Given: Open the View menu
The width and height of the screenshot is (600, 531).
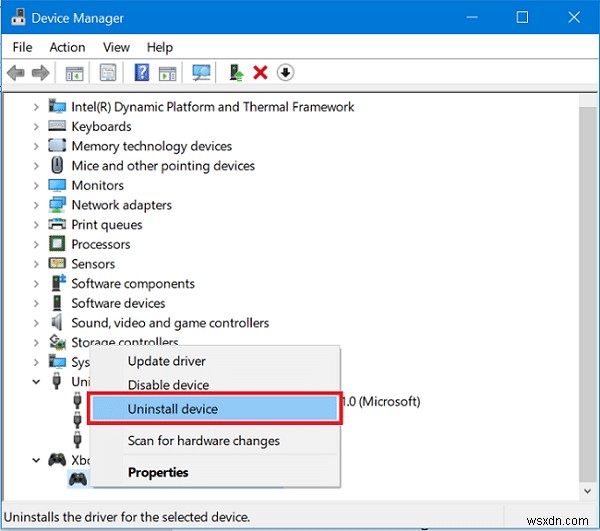Looking at the screenshot, I should 116,47.
